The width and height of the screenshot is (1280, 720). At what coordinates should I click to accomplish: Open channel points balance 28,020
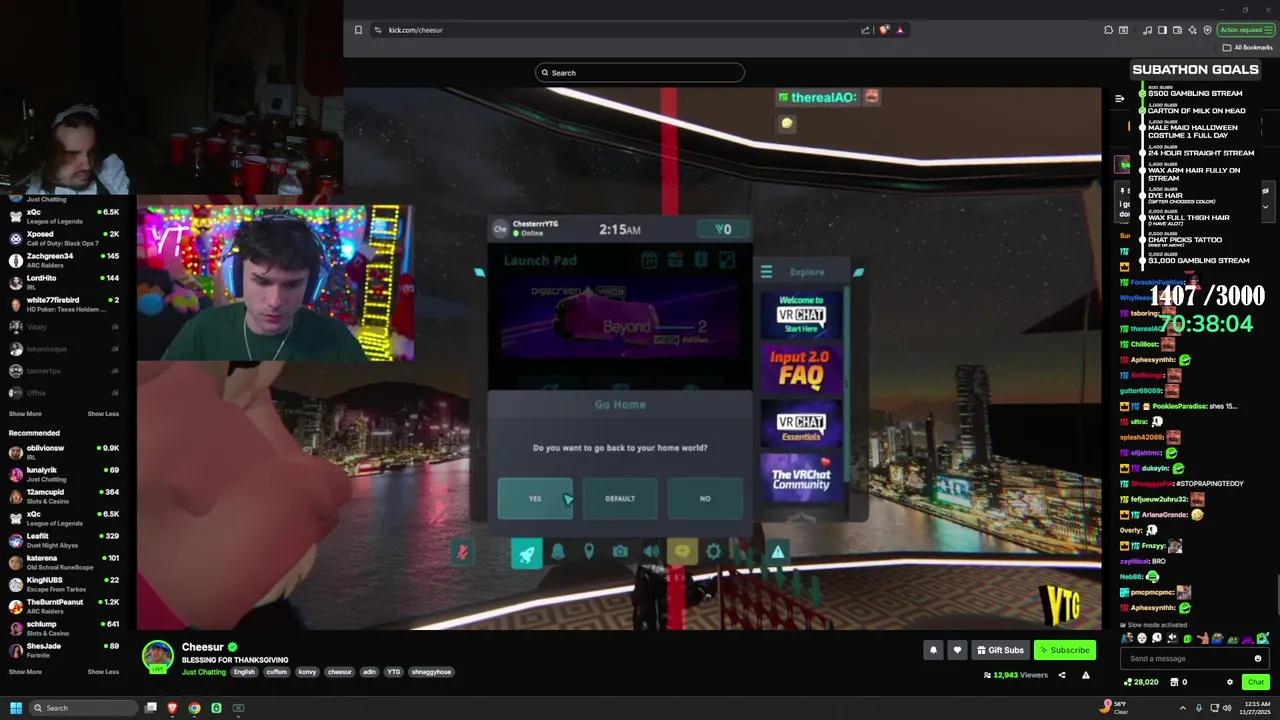point(1141,682)
